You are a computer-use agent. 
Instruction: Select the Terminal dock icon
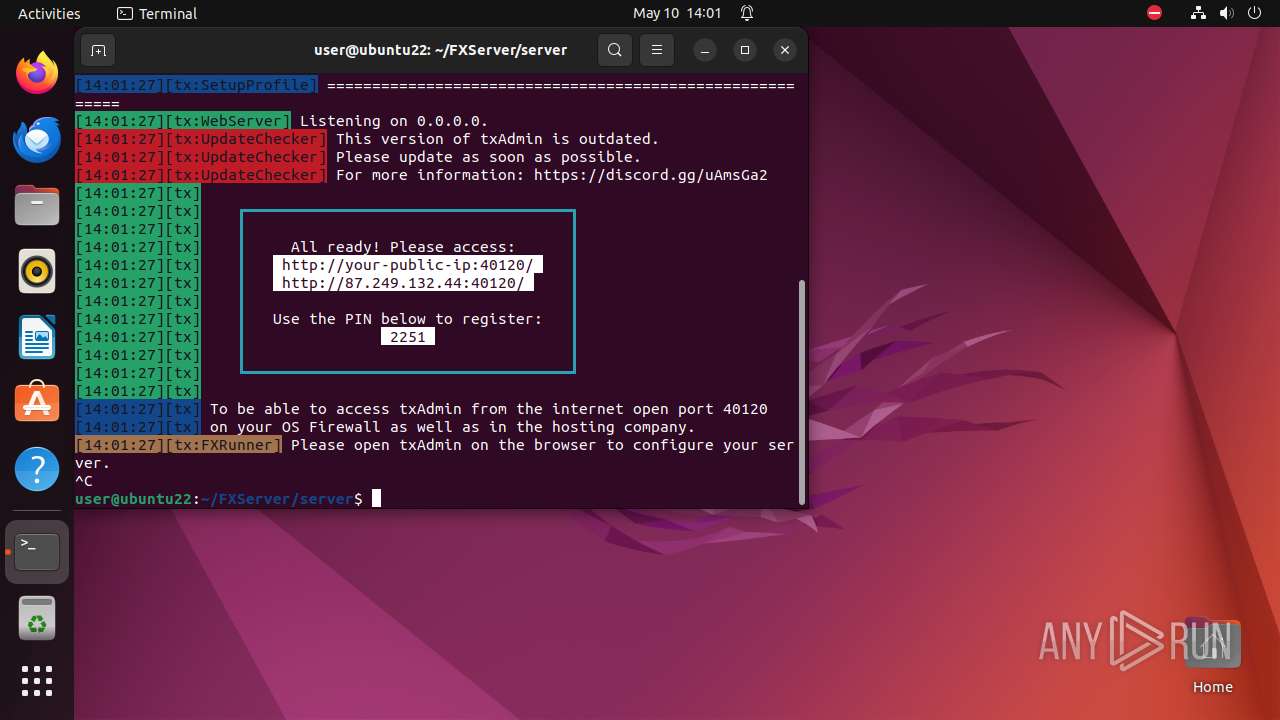pos(37,552)
